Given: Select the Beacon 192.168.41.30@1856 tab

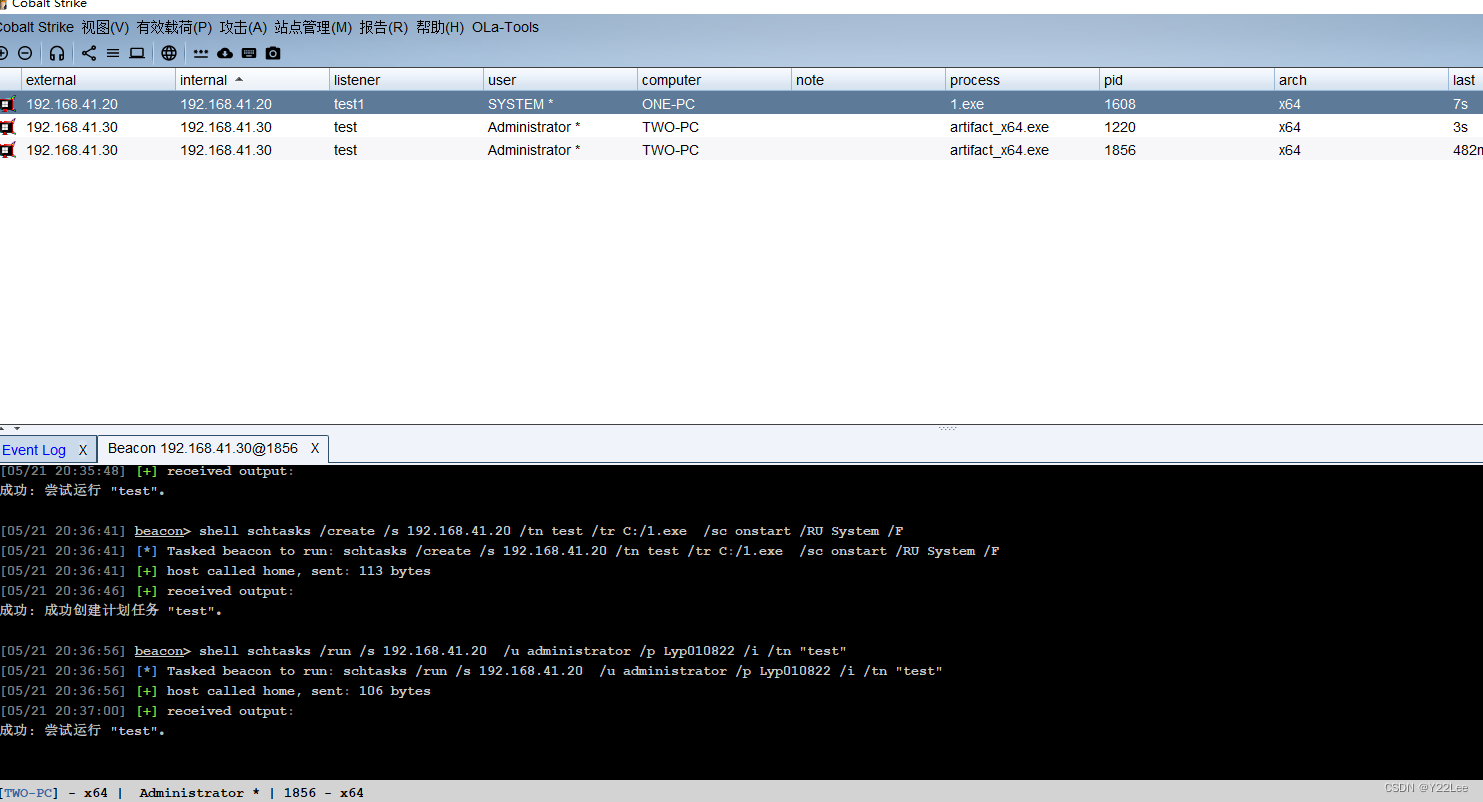Looking at the screenshot, I should click(x=203, y=448).
